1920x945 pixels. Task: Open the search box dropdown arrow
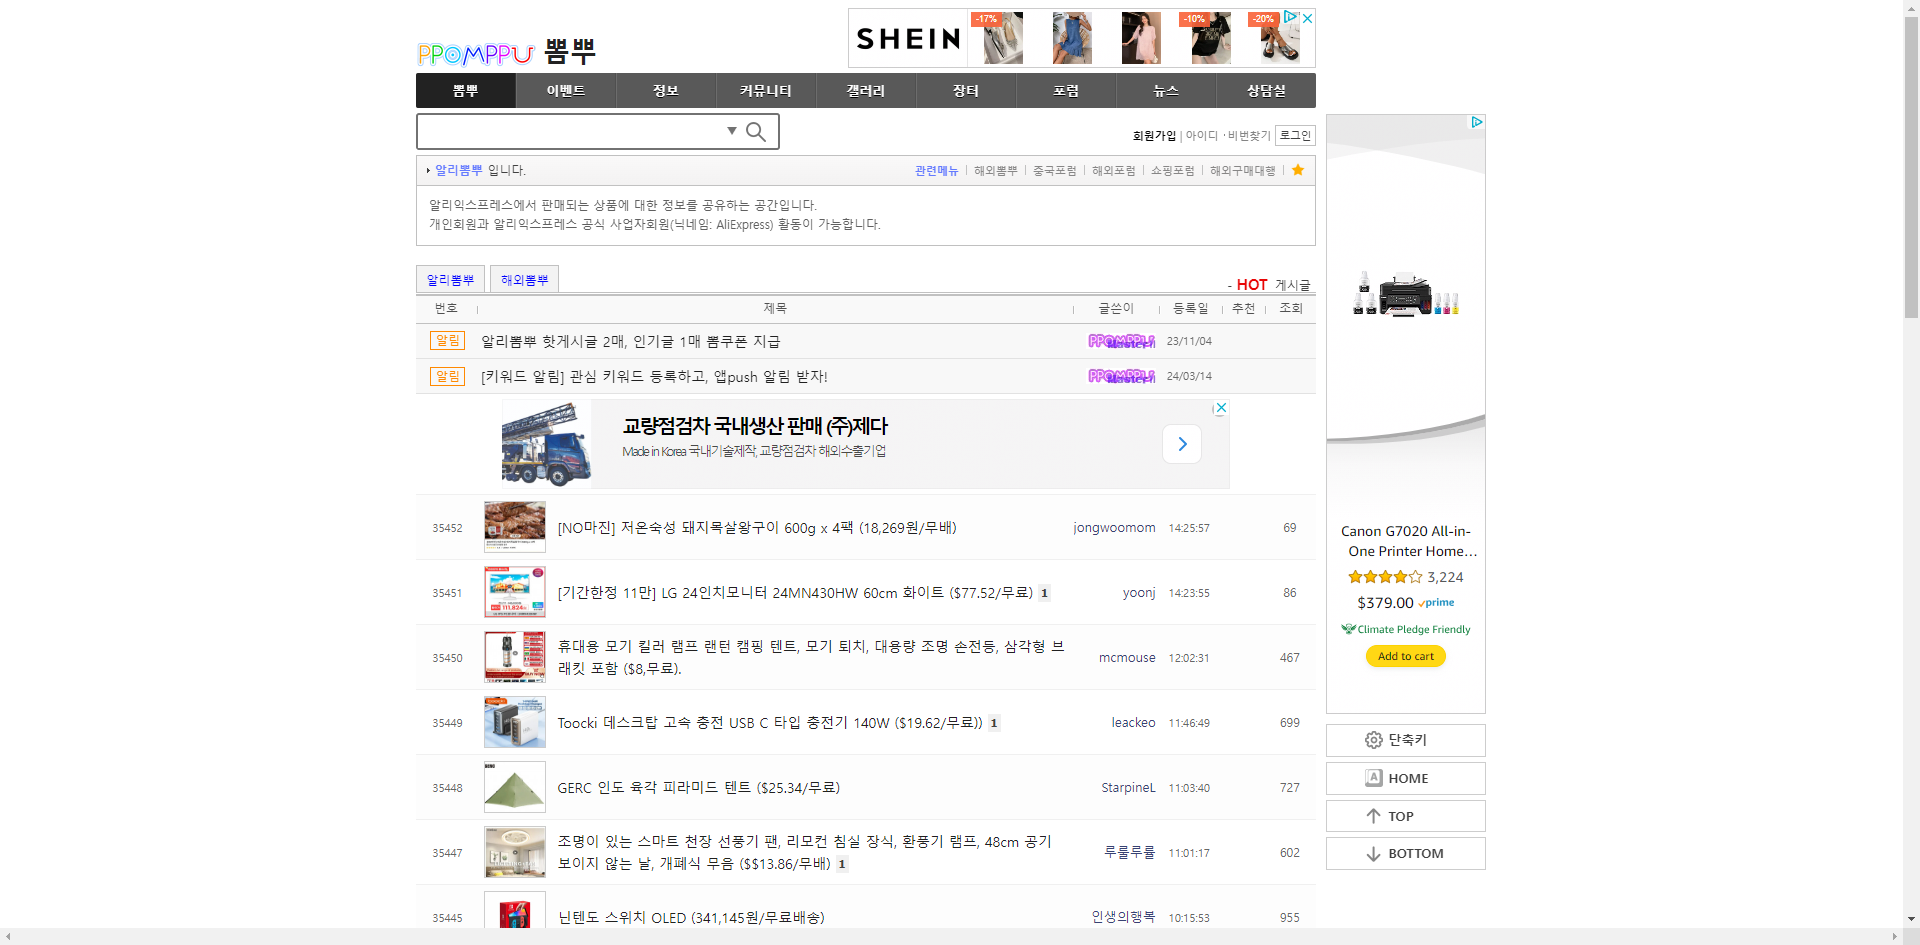[x=732, y=131]
